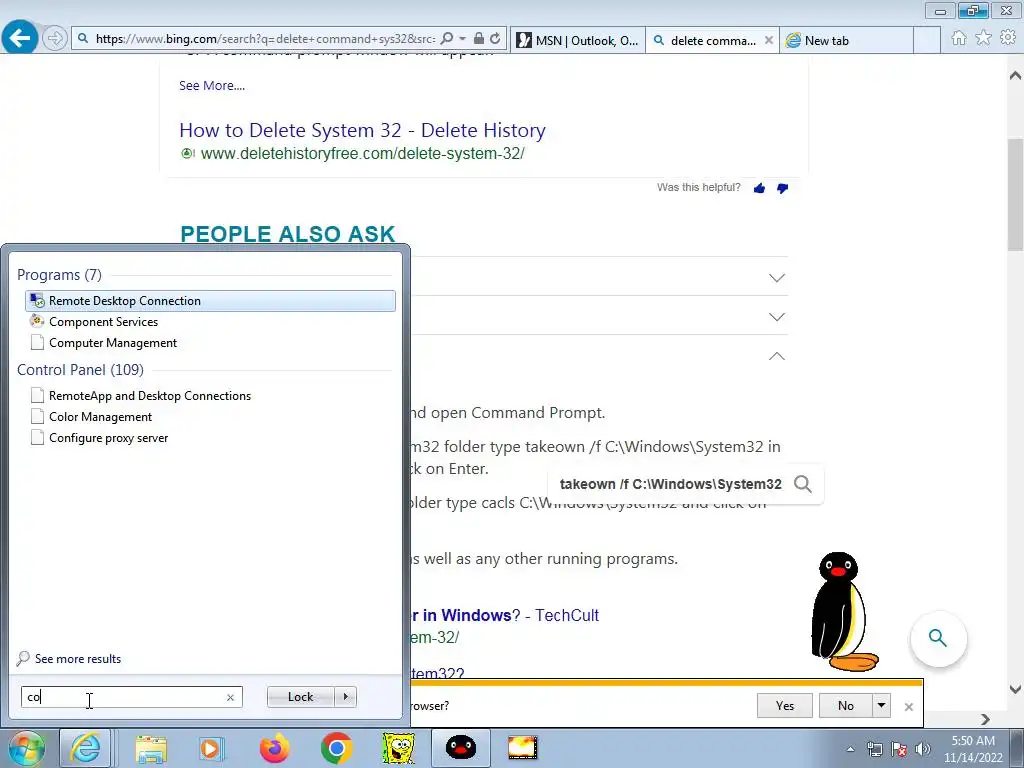Image resolution: width=1024 pixels, height=768 pixels.
Task: Go back with the browser back arrow
Action: pos(20,39)
